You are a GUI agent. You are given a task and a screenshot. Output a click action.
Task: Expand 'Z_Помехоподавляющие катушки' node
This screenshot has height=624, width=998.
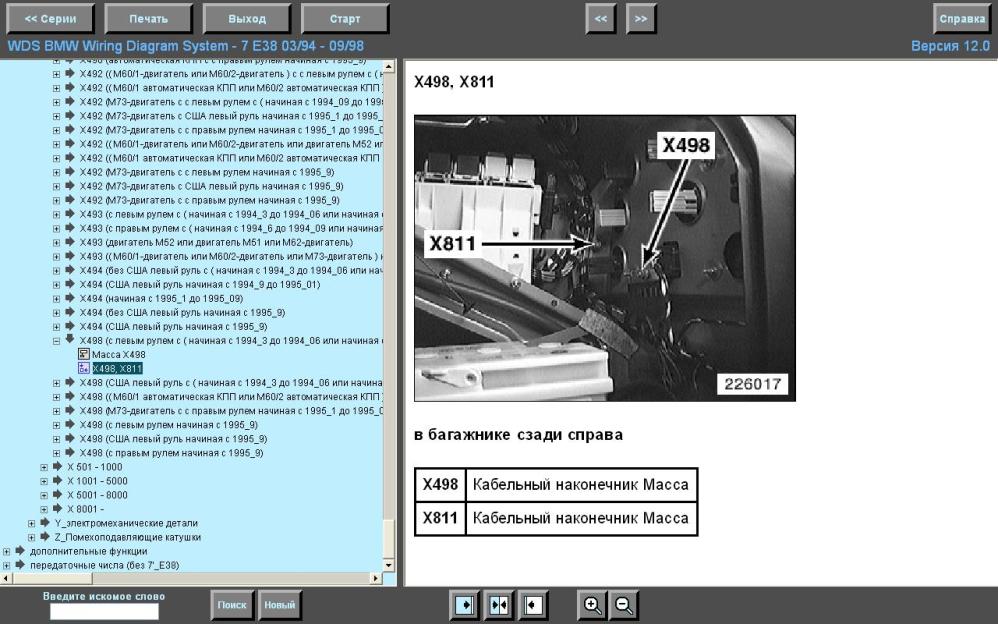[x=31, y=537]
